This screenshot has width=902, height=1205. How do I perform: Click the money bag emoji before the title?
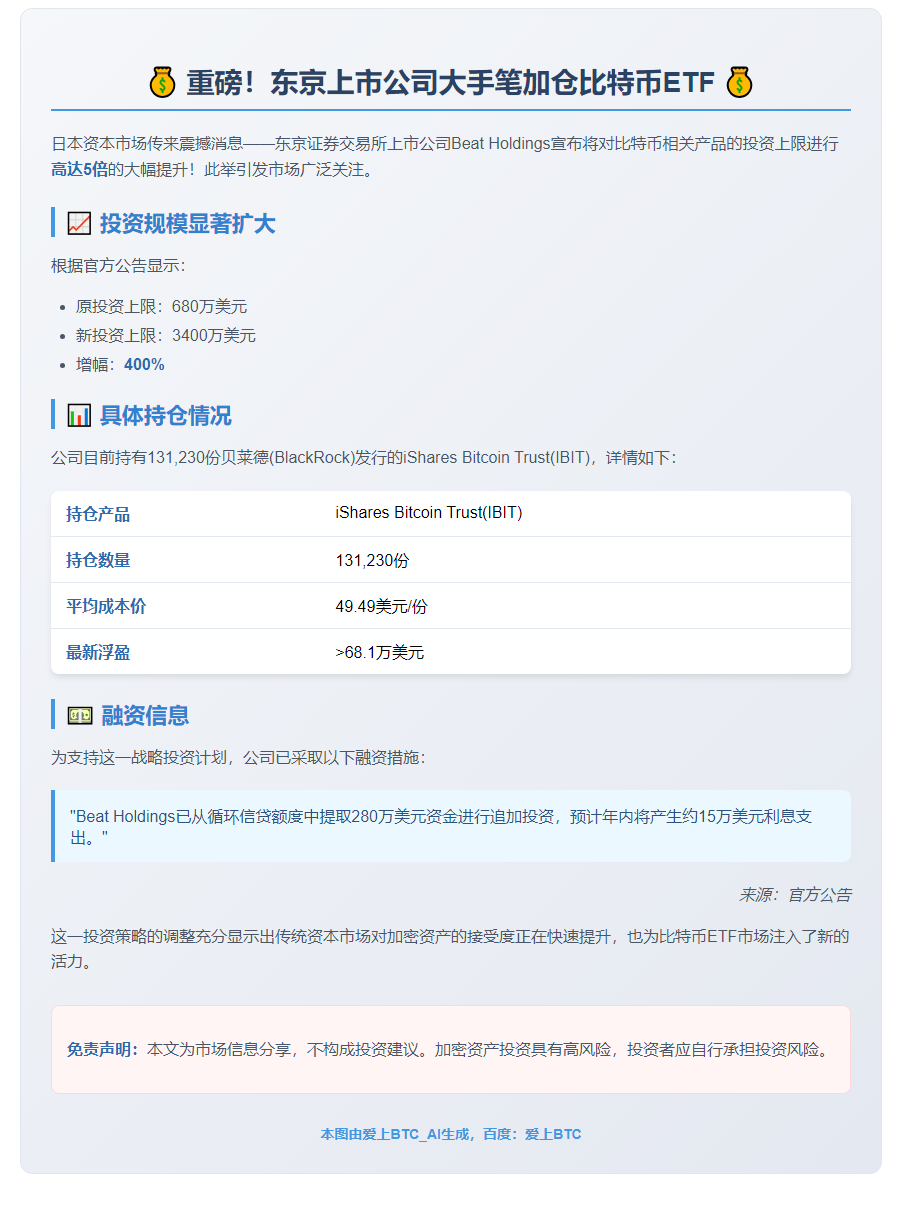click(163, 83)
